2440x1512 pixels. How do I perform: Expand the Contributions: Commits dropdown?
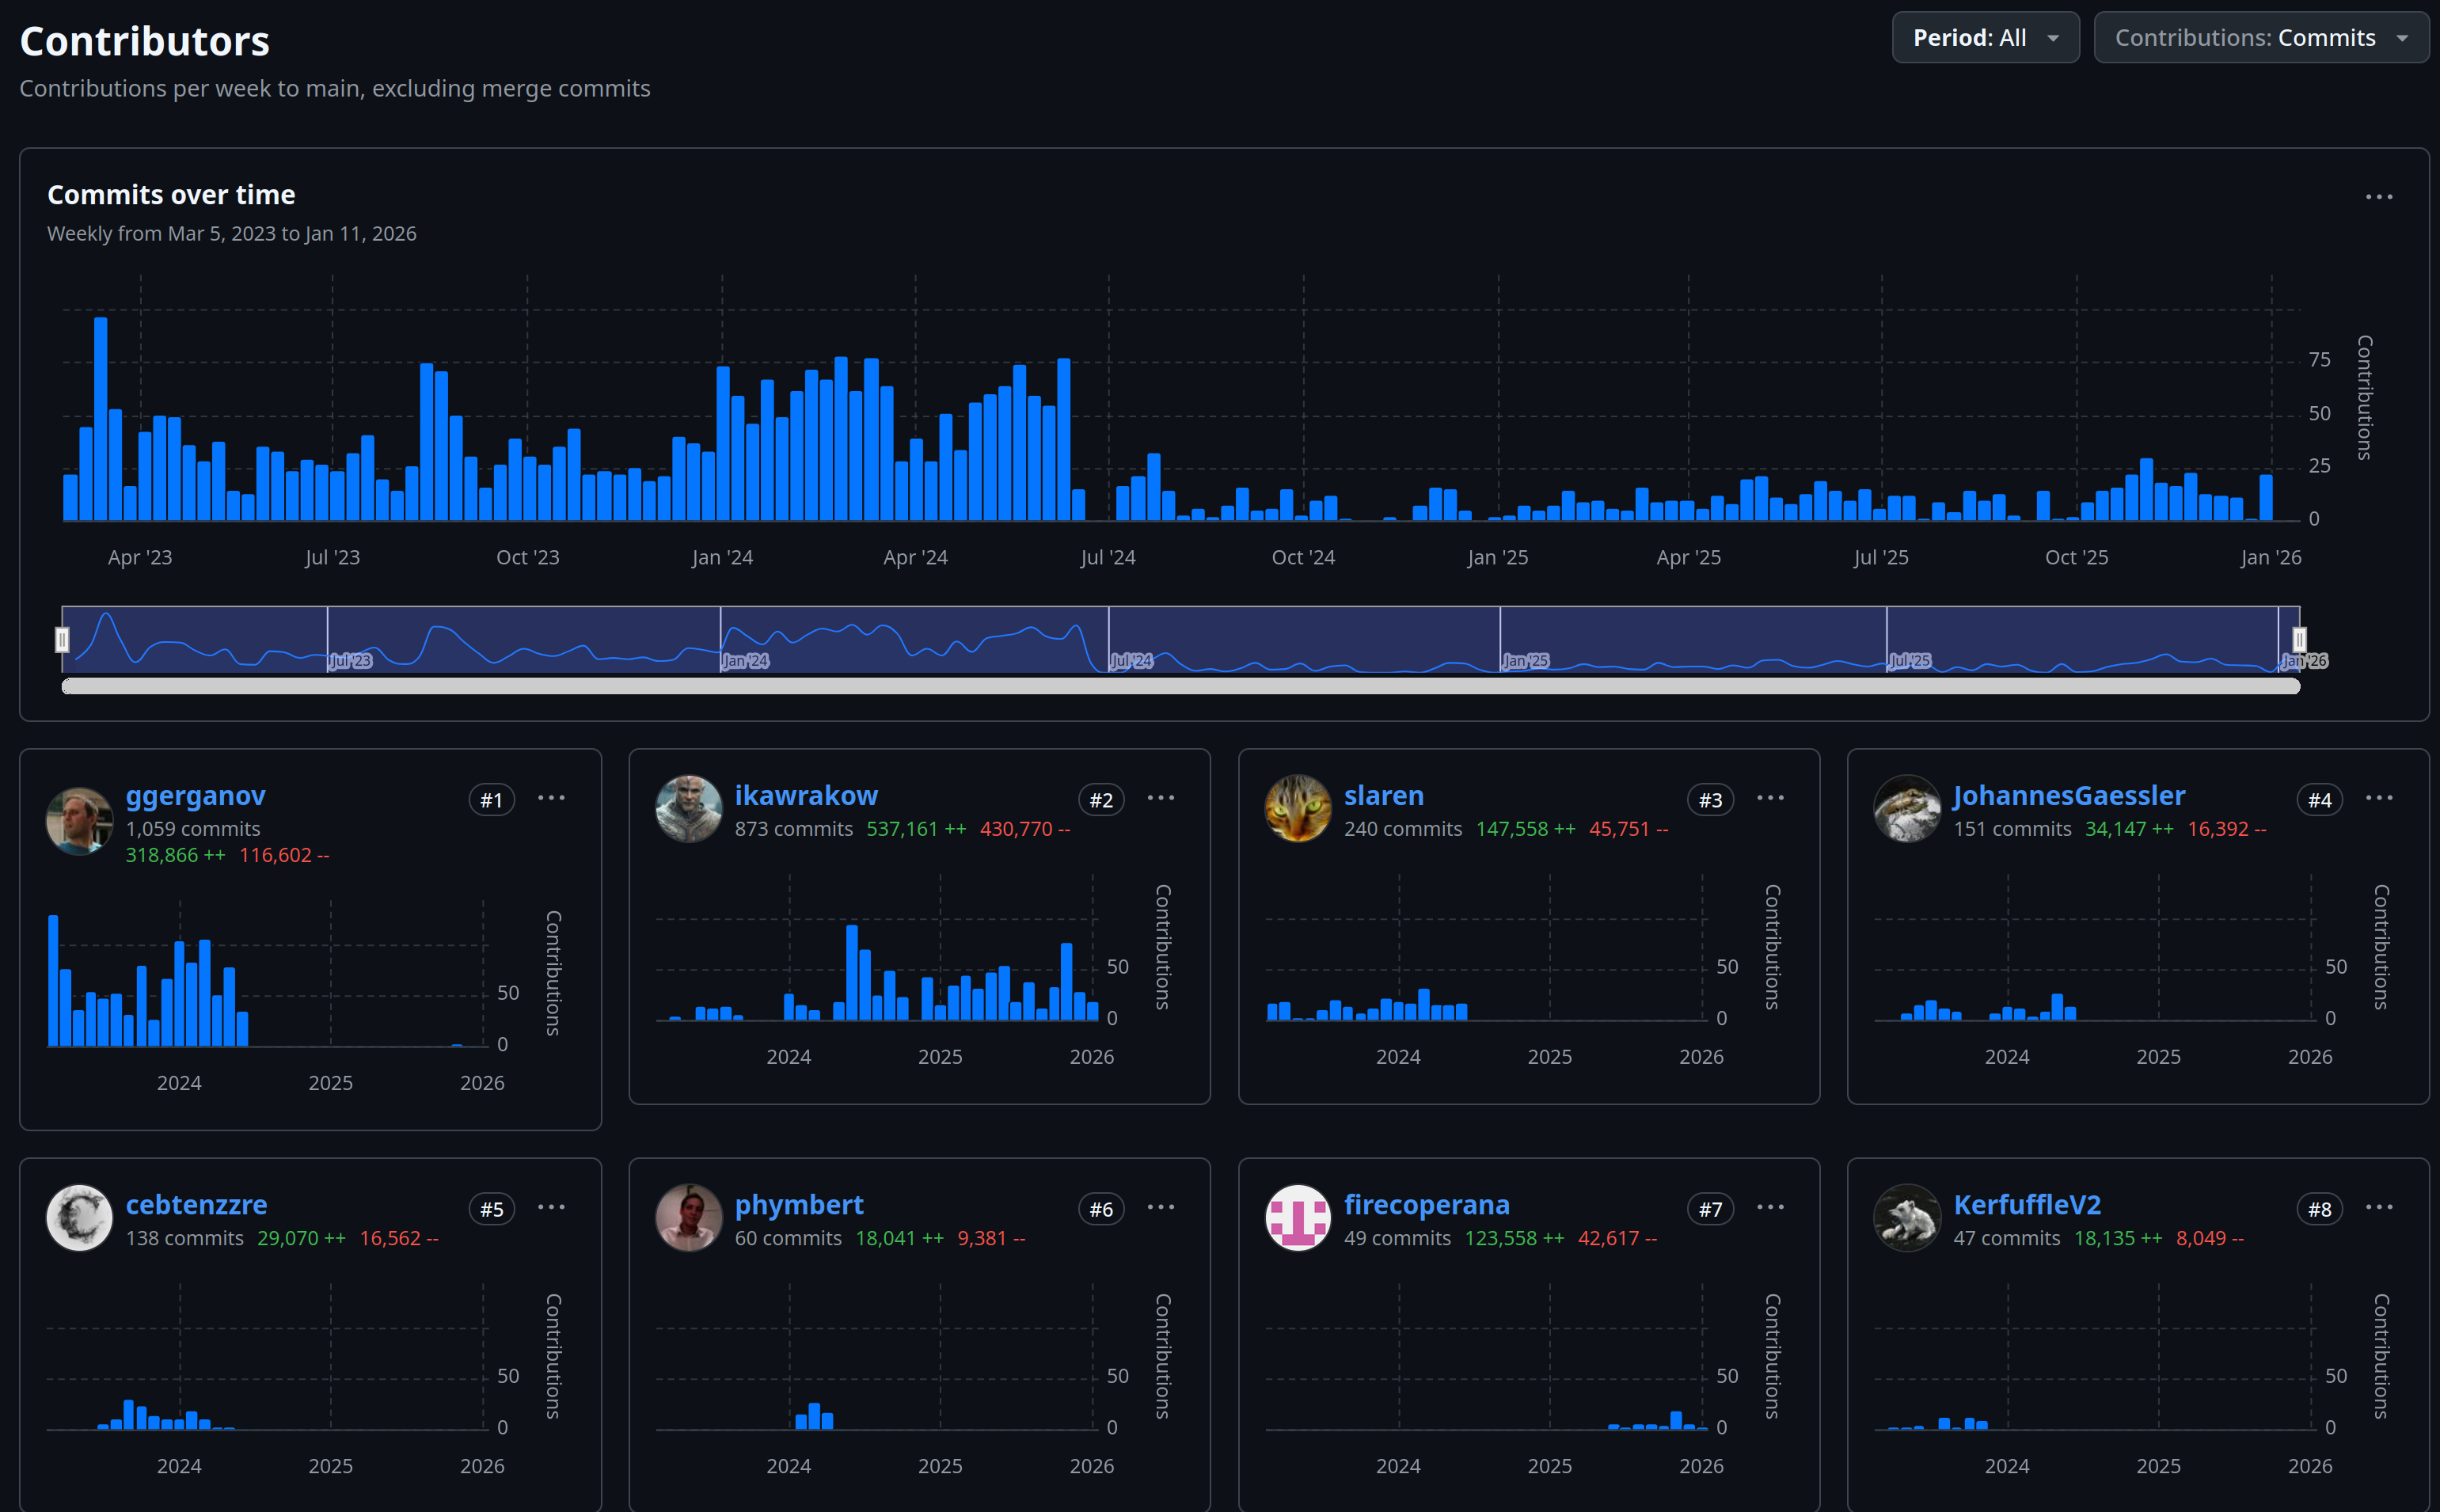point(2260,38)
